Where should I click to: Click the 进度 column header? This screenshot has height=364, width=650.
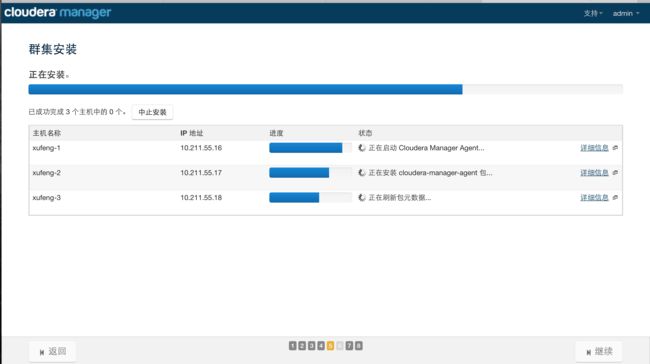276,133
